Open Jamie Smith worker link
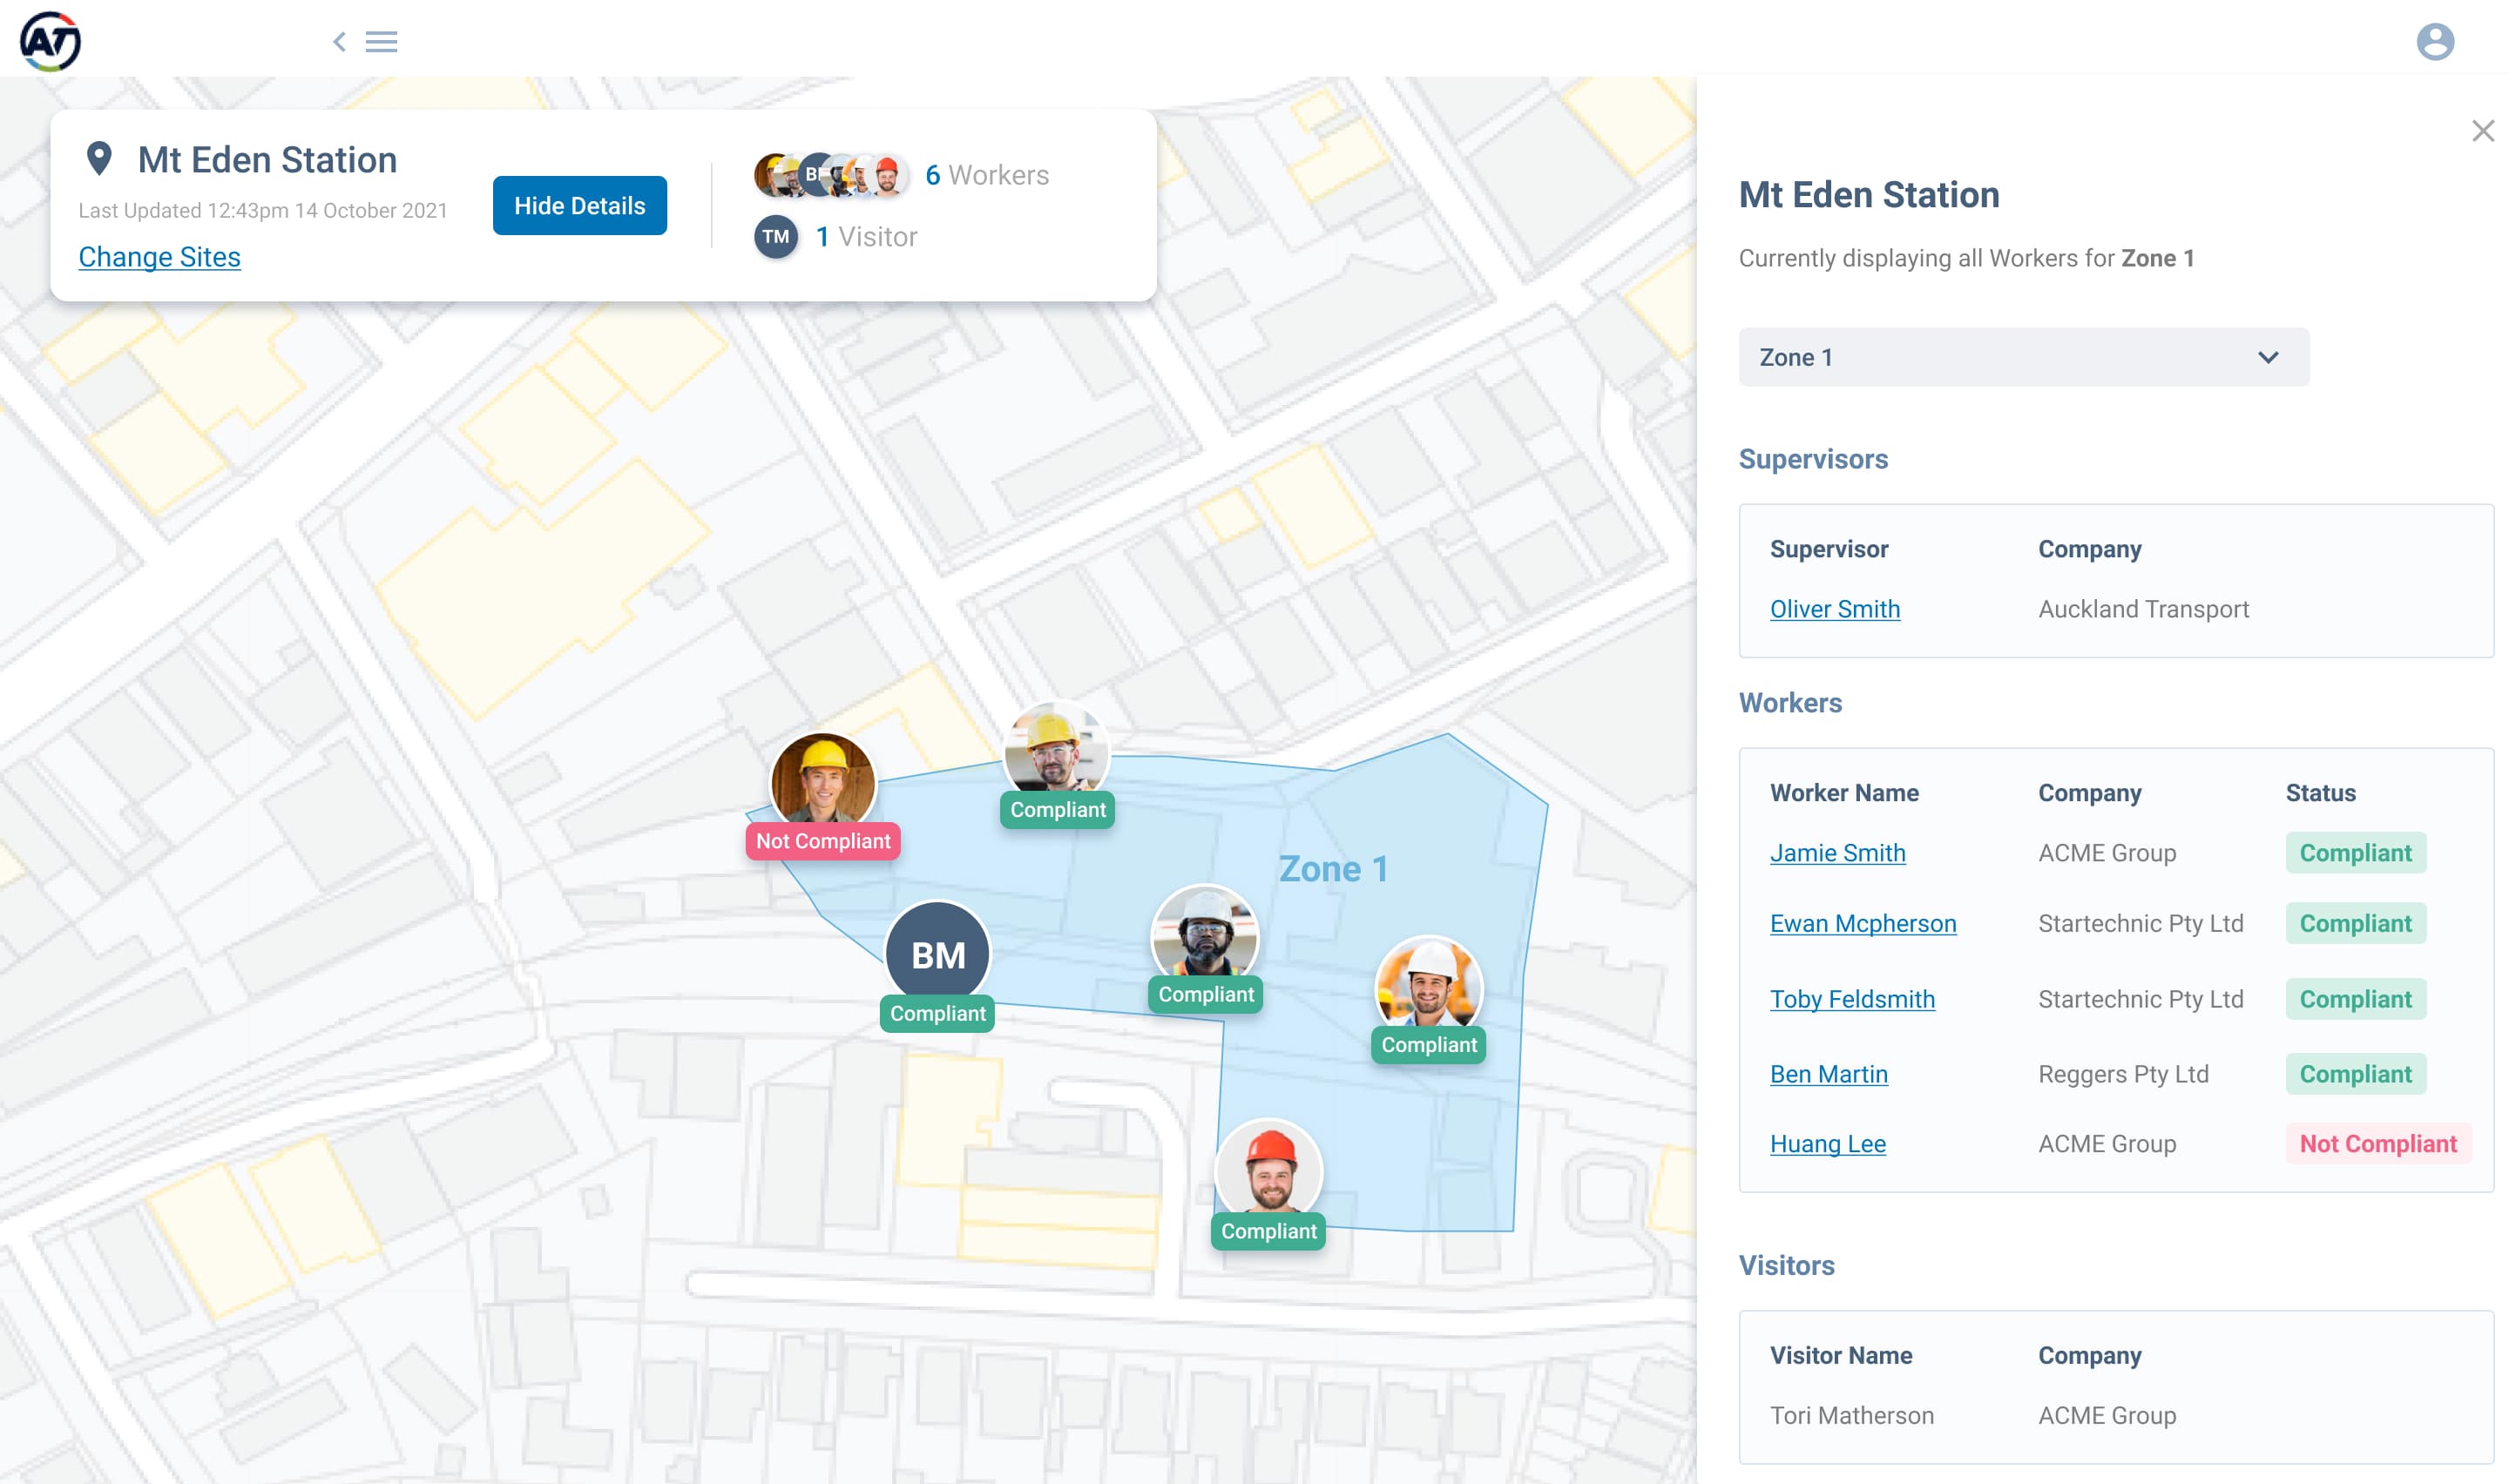Viewport: 2509px width, 1484px height. click(x=1837, y=853)
